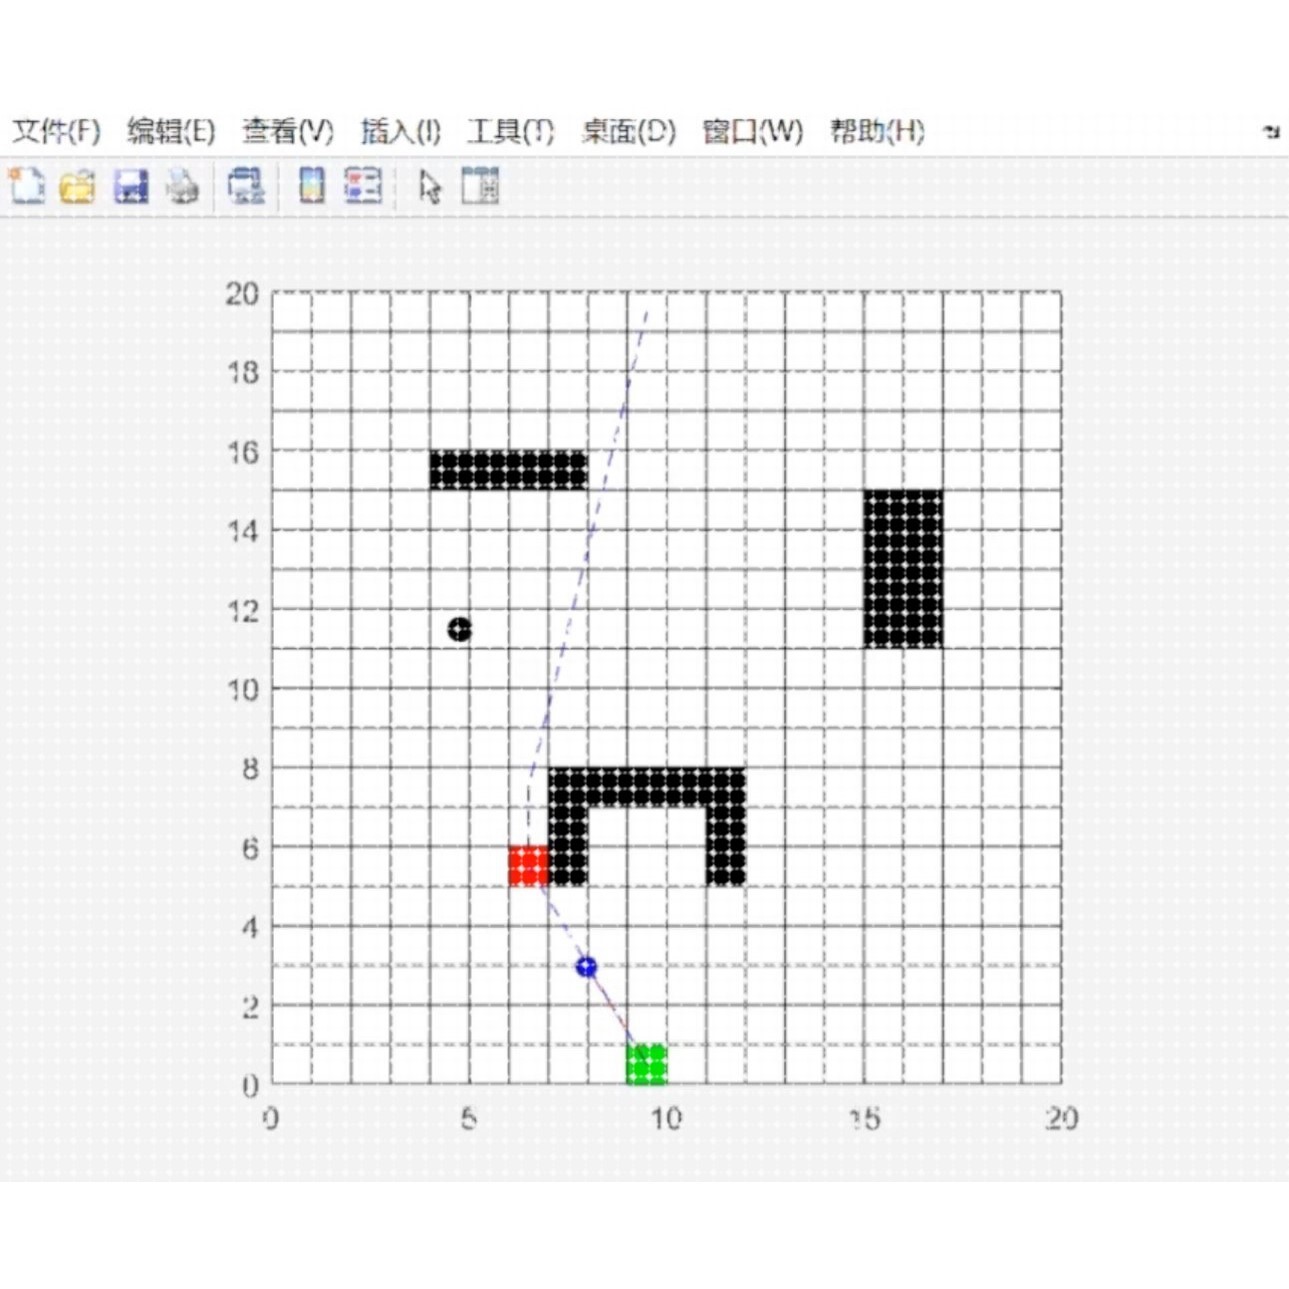The image size is (1289, 1289).
Task: Insert a legend using the toolbar icon
Action: [363, 186]
